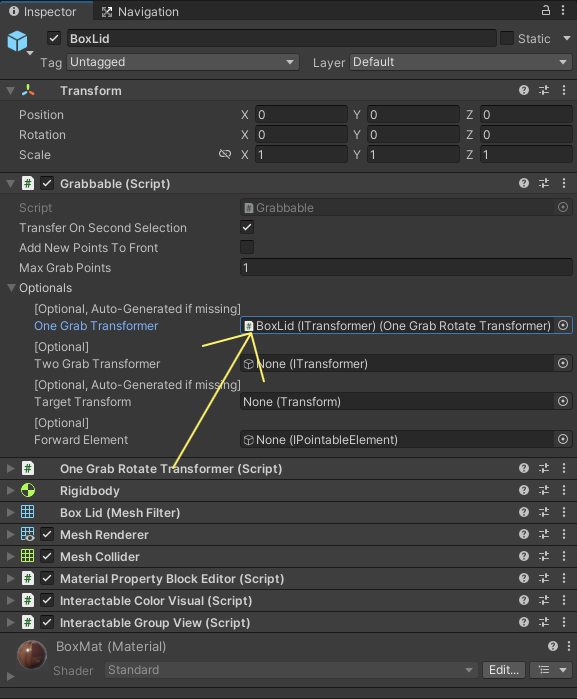Open Inspector panel three-dot menu
Screen dimensions: 577x699
[x=563, y=10]
